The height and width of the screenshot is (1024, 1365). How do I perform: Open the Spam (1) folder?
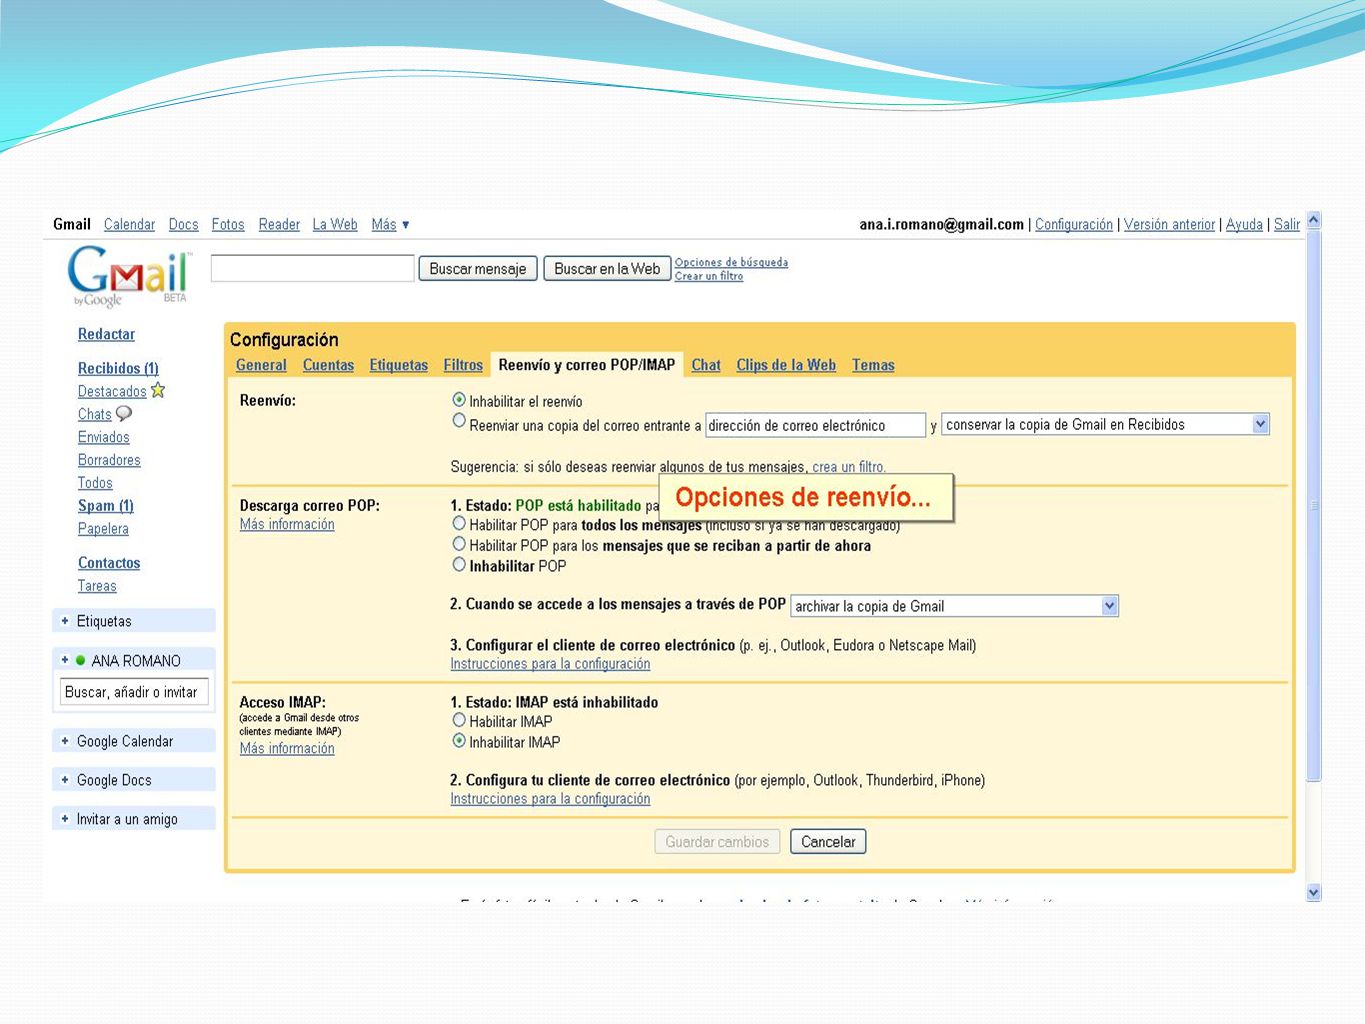pyautogui.click(x=105, y=506)
